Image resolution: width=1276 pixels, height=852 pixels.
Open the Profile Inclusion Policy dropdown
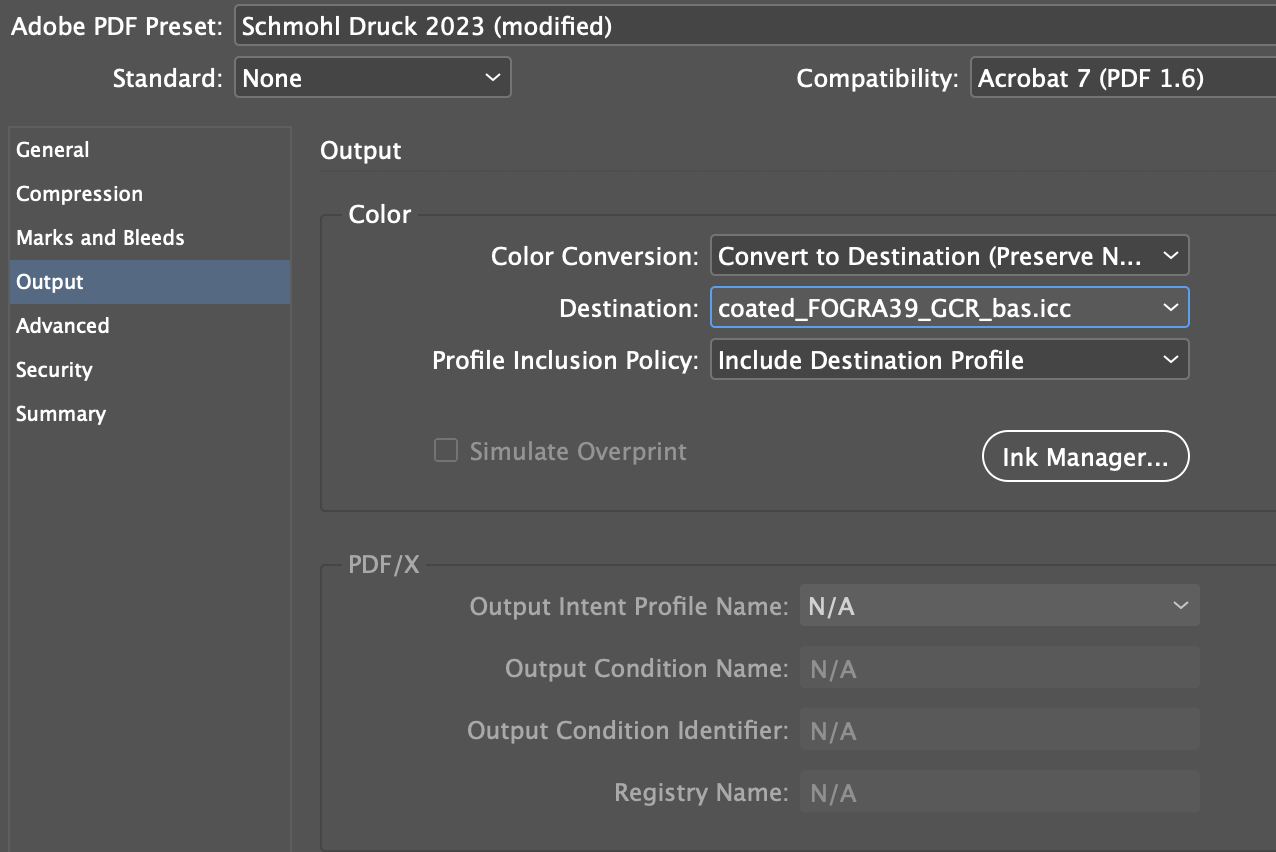(948, 359)
